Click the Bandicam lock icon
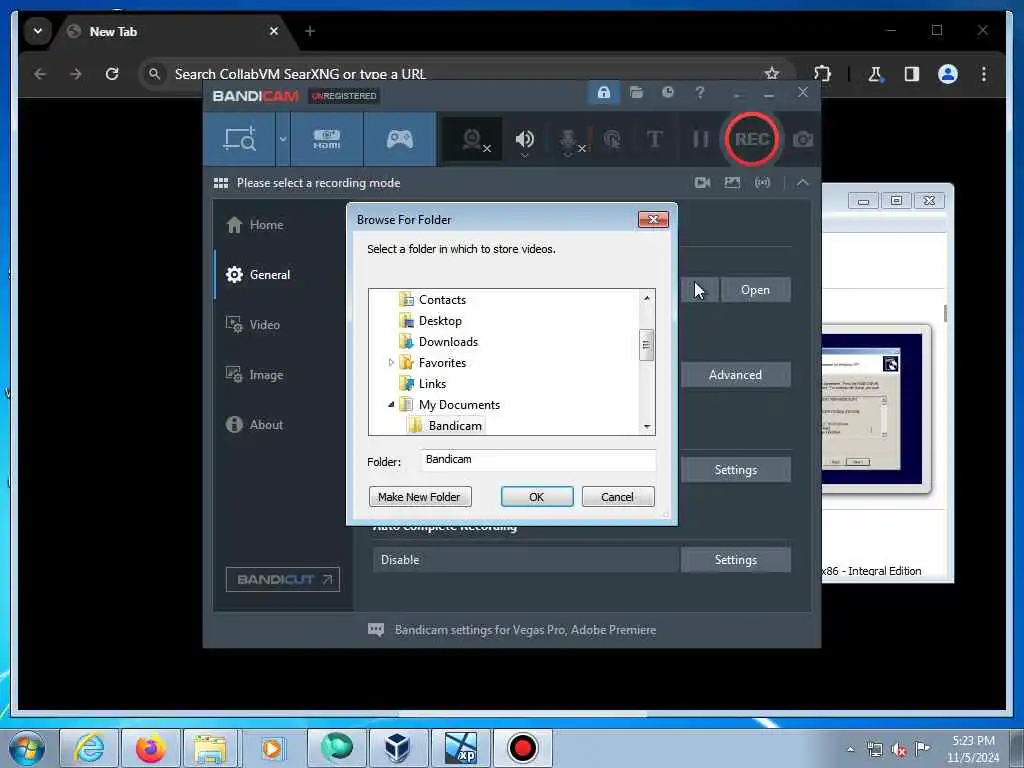 point(603,93)
